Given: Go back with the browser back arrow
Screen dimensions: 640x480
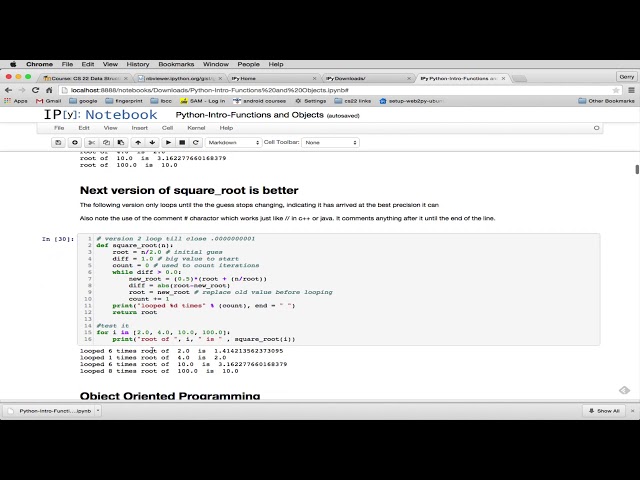Looking at the screenshot, I should click(x=9, y=90).
